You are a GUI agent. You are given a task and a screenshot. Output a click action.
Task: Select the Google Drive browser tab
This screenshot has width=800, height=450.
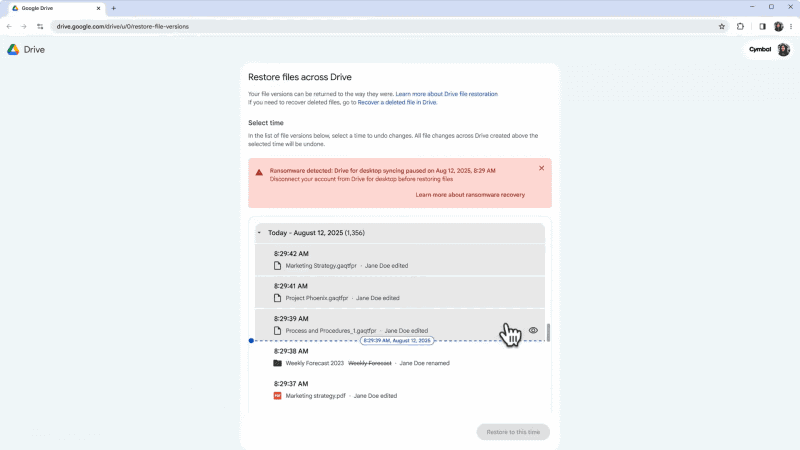click(56, 8)
